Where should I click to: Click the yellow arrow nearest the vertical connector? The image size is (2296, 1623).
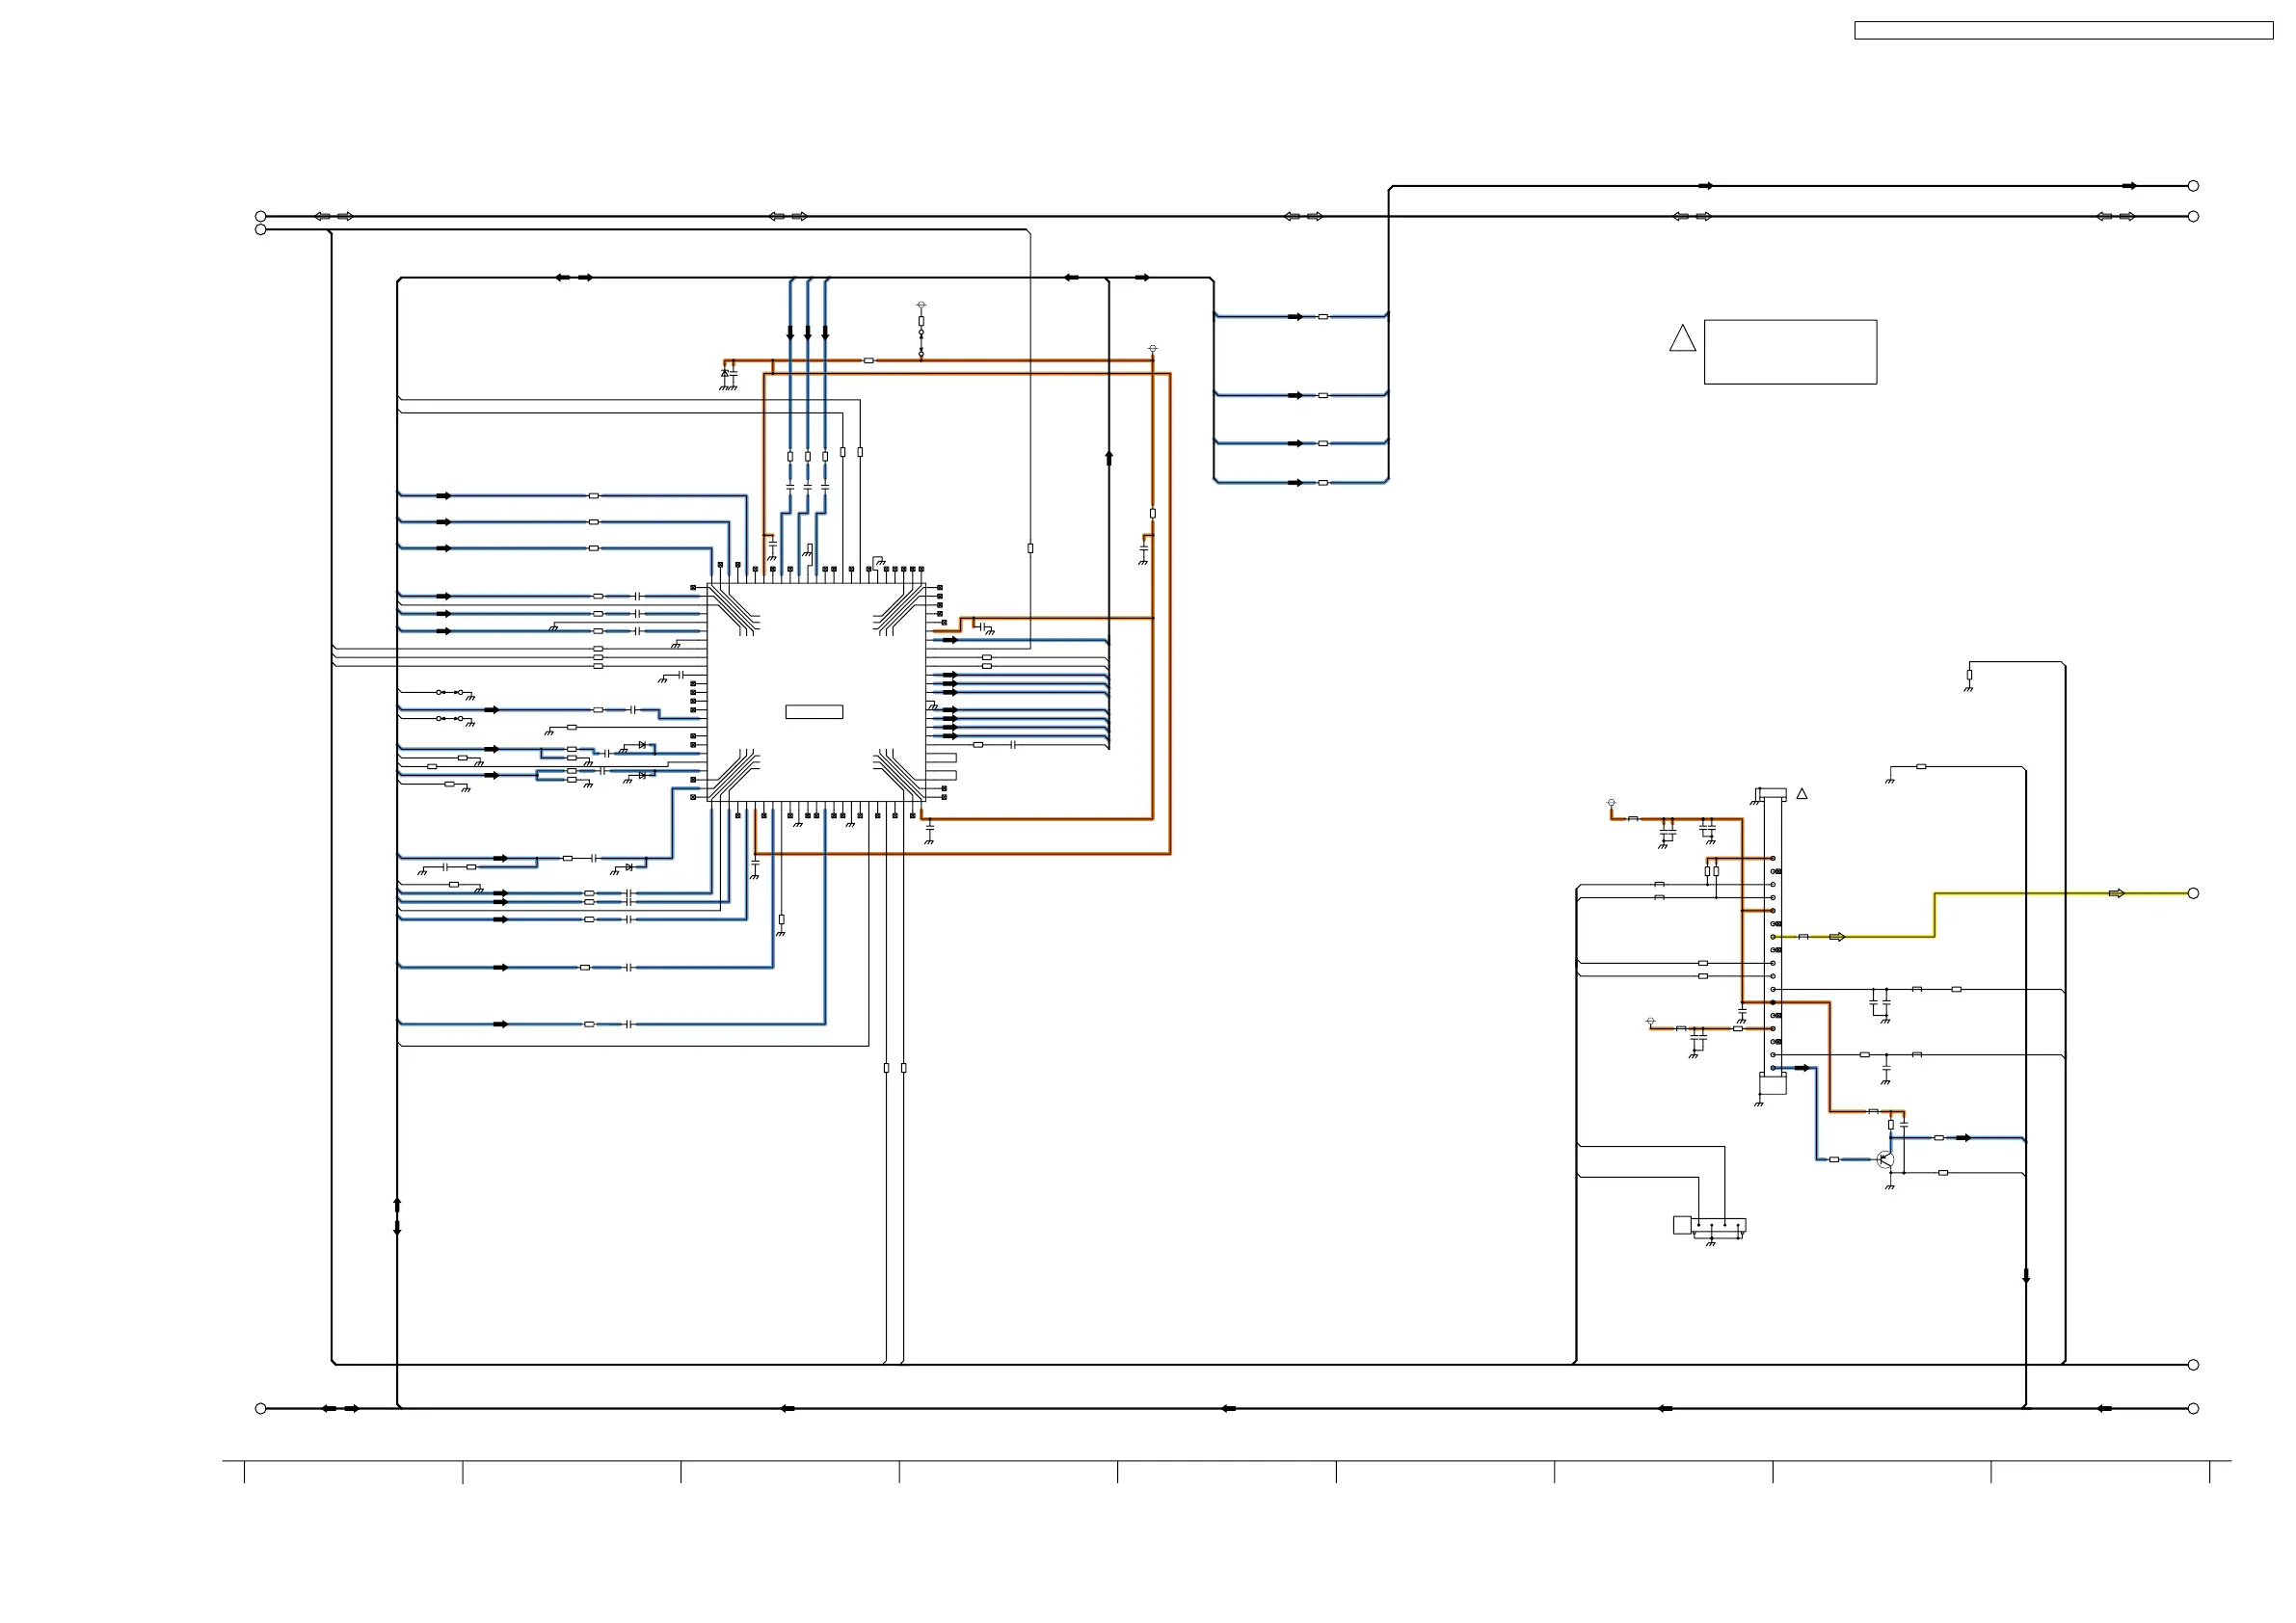[1837, 937]
